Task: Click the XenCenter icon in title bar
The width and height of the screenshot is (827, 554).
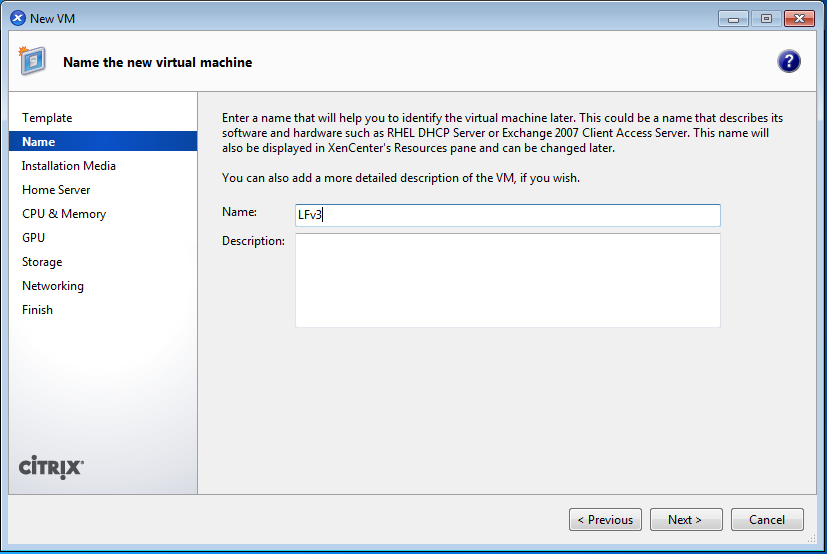Action: (17, 18)
